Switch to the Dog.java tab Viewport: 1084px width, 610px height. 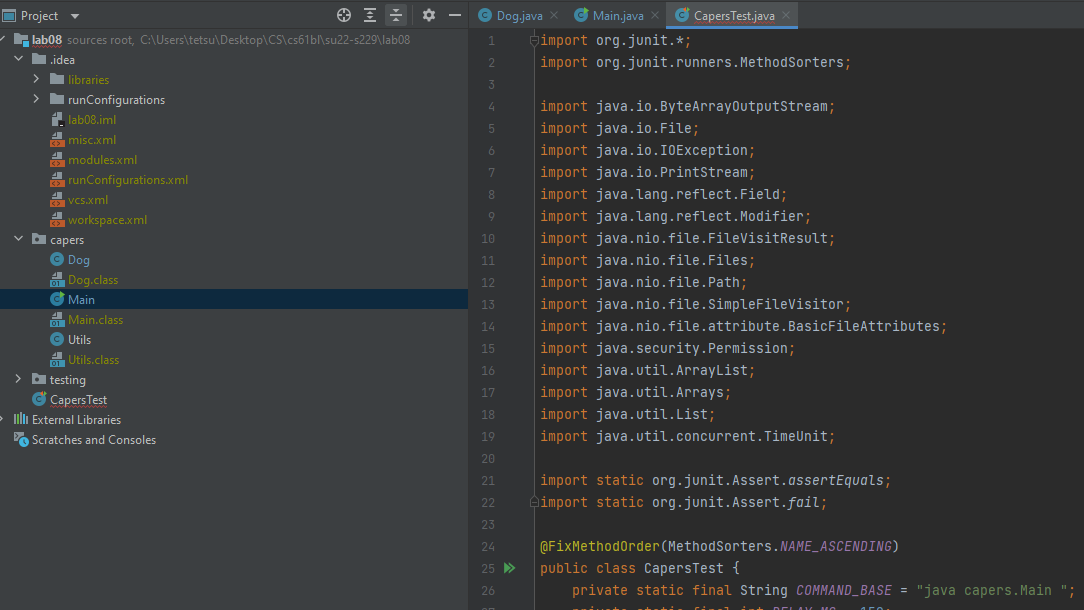[518, 16]
